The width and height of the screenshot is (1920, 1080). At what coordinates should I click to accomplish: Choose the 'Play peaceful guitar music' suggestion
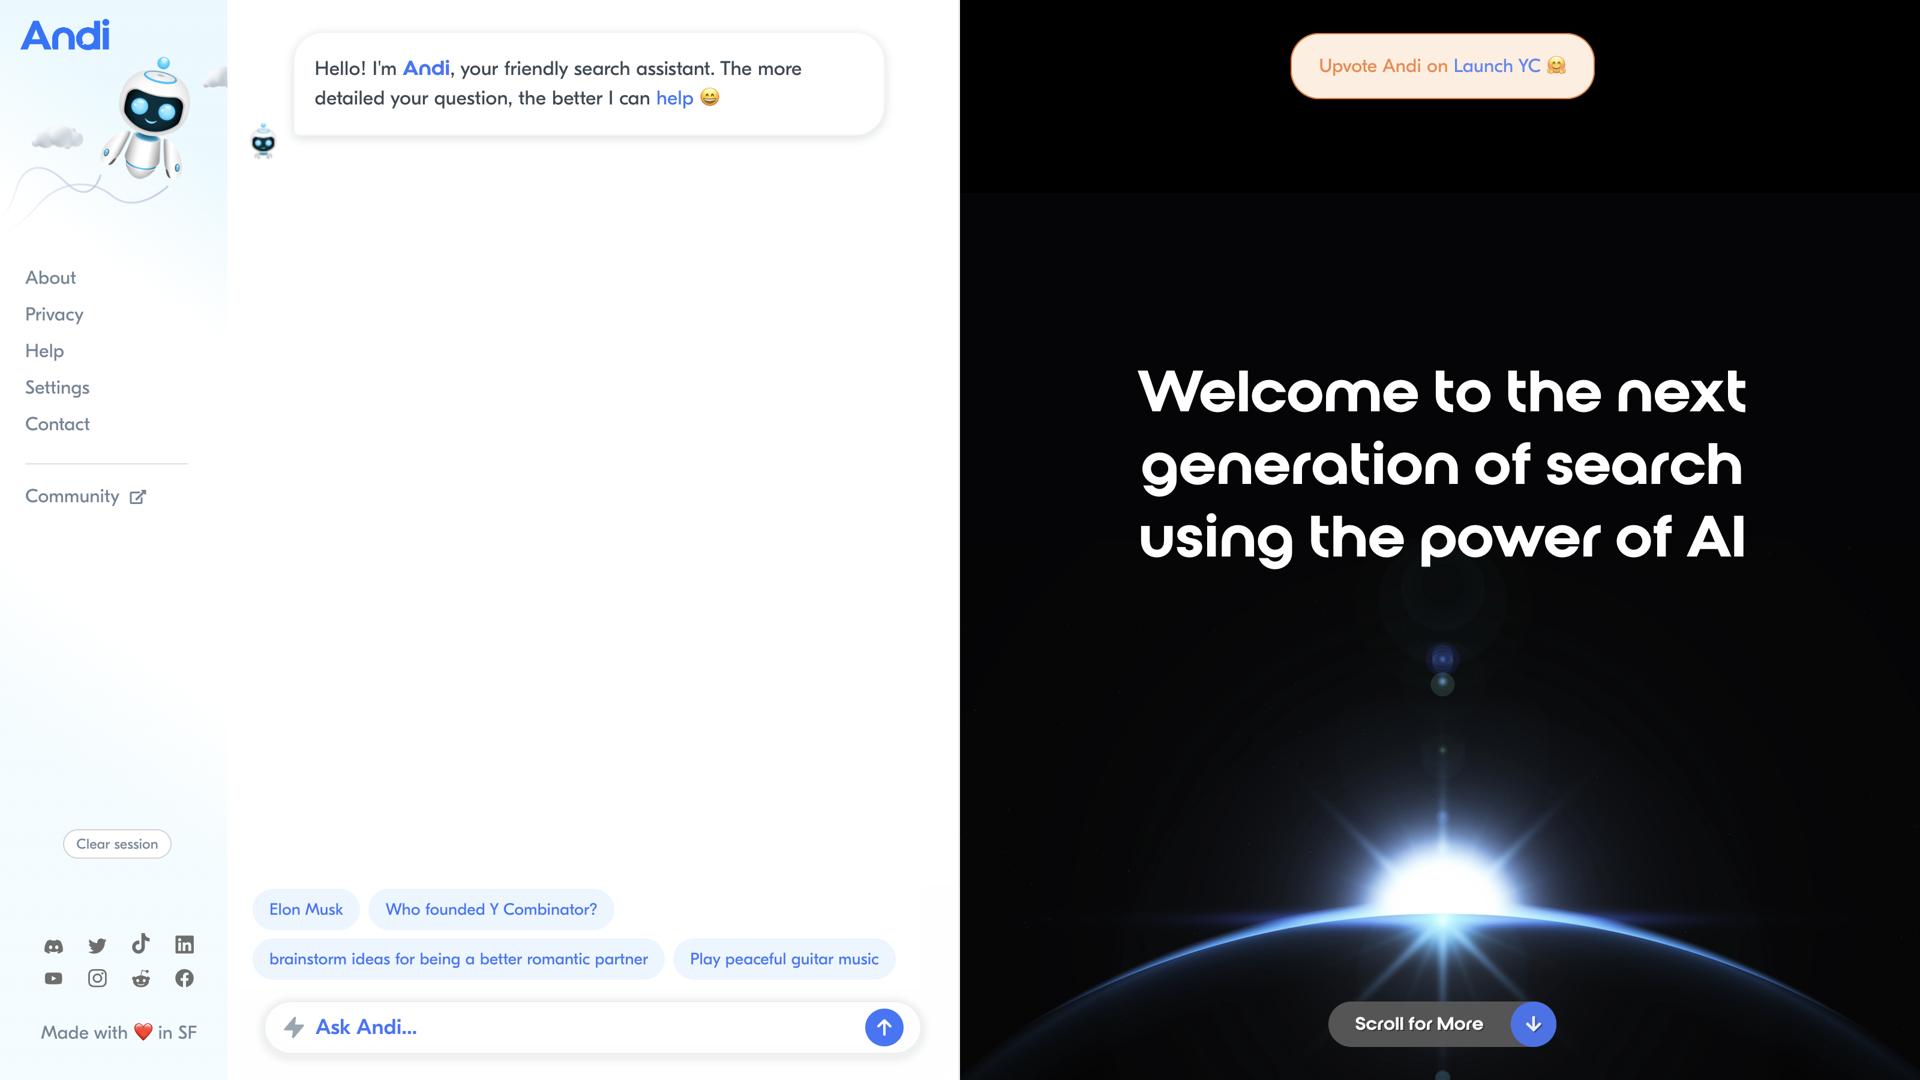[x=784, y=959]
